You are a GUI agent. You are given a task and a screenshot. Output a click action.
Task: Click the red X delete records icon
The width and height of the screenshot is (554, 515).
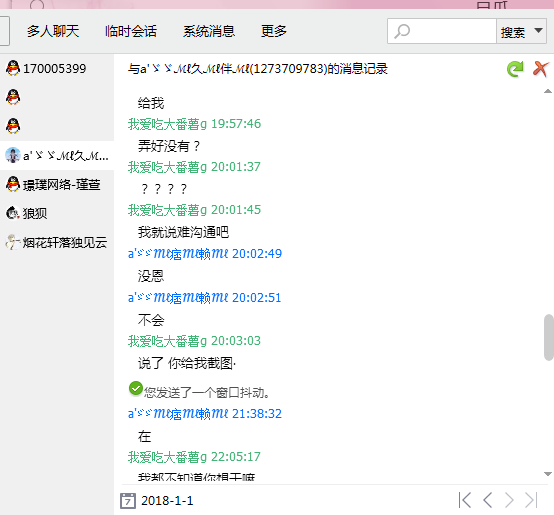coord(541,69)
